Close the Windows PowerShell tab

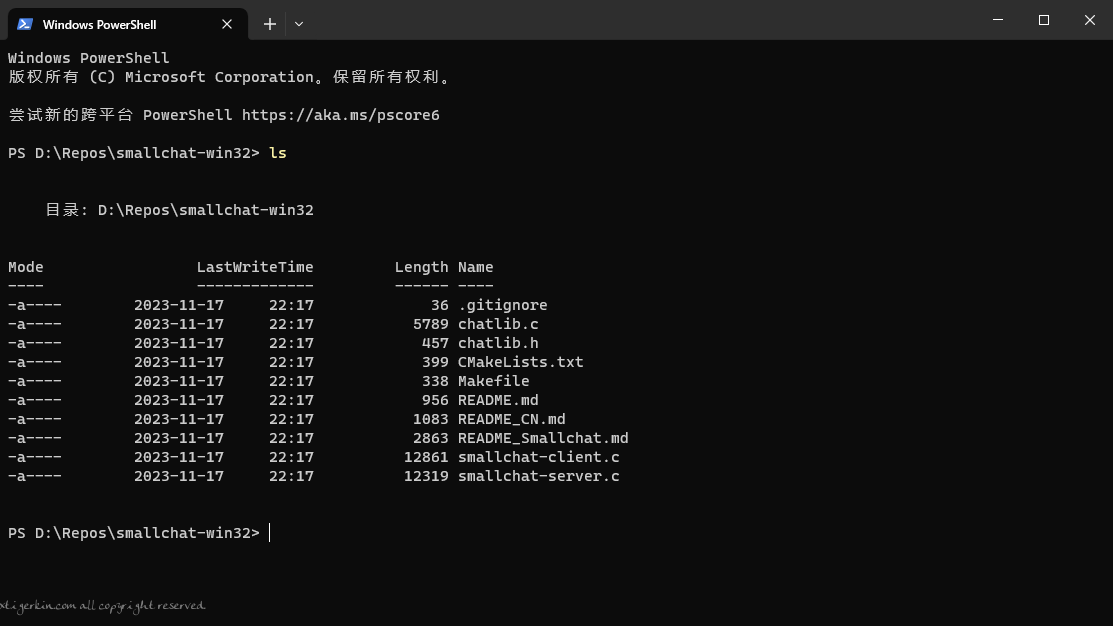click(x=227, y=24)
